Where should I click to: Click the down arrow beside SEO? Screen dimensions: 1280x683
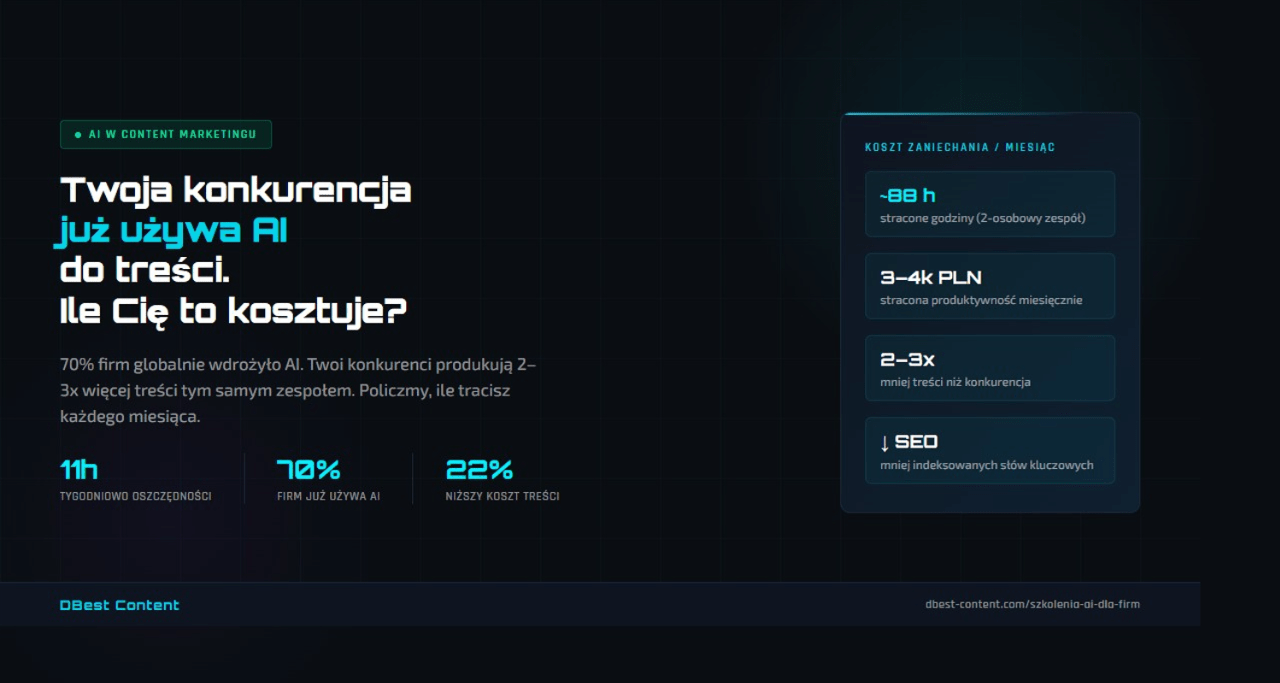(885, 442)
